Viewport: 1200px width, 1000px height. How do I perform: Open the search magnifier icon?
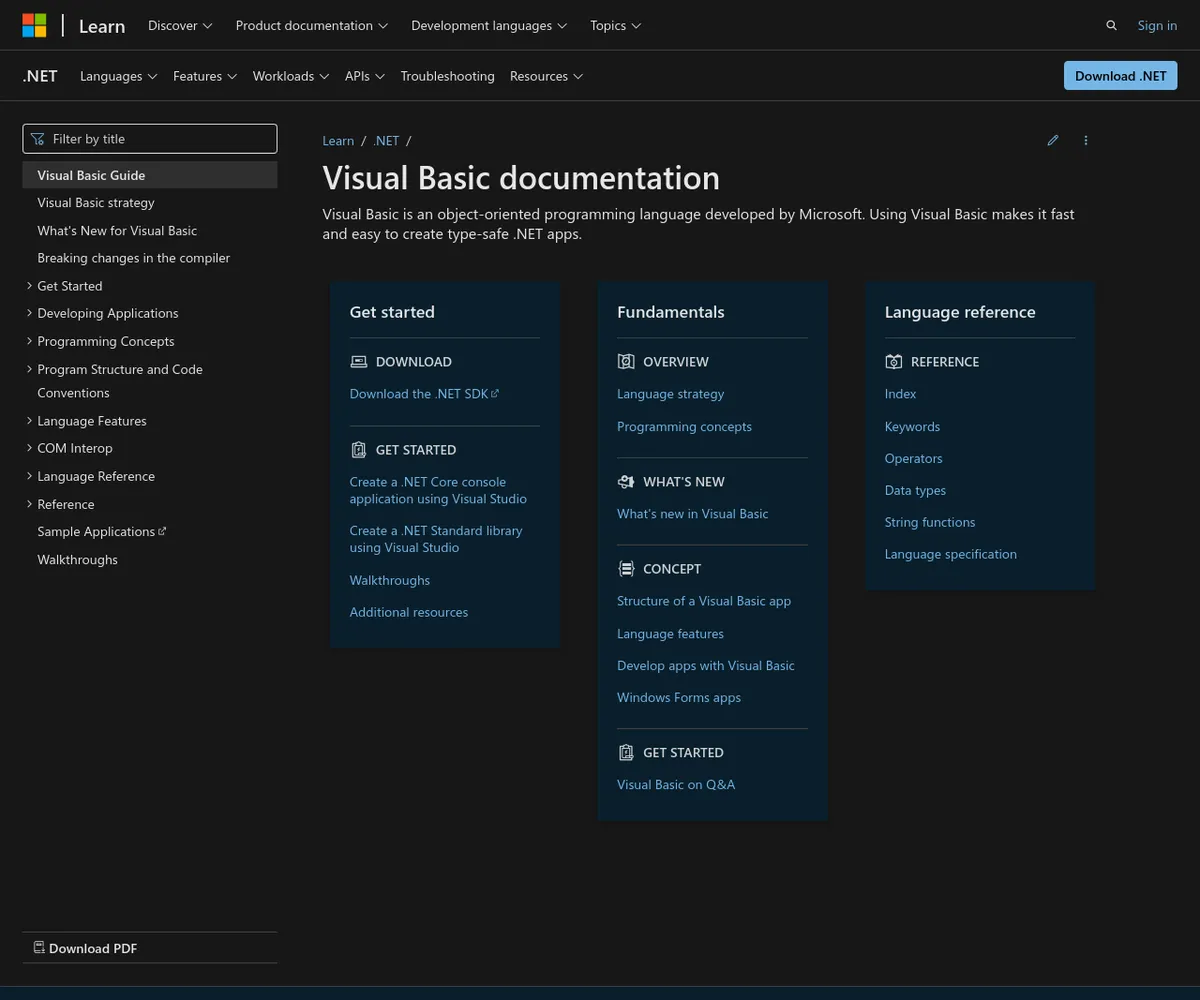(1111, 26)
